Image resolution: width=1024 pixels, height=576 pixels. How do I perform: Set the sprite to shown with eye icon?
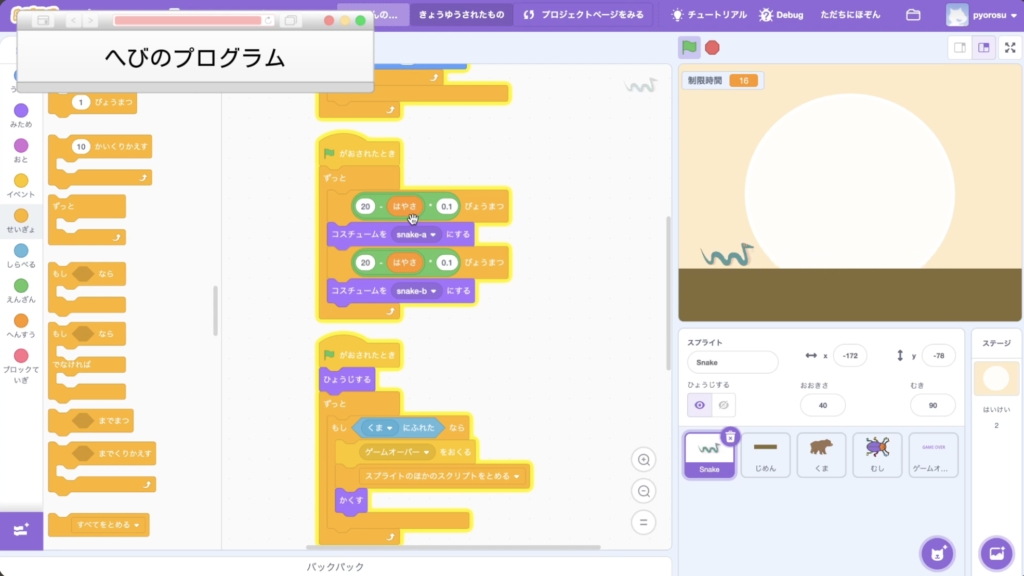click(699, 405)
